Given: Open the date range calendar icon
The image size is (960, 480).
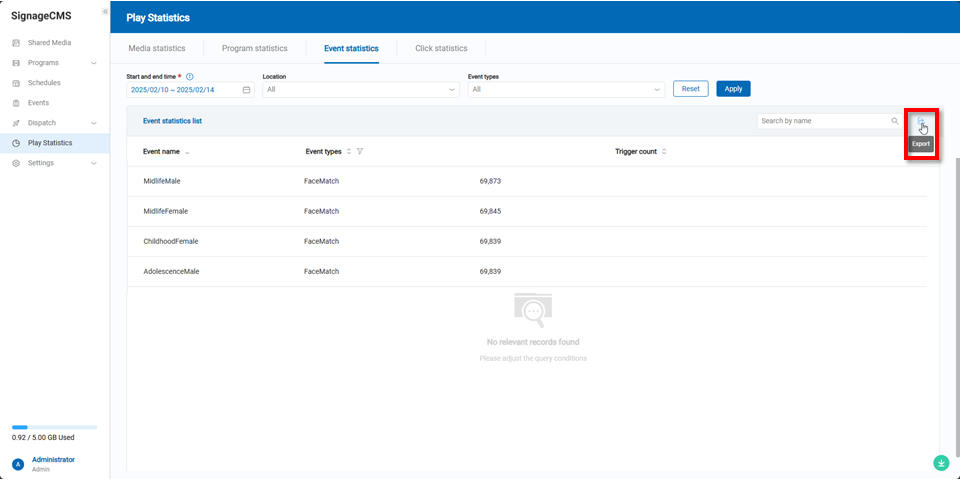Looking at the screenshot, I should pos(246,89).
